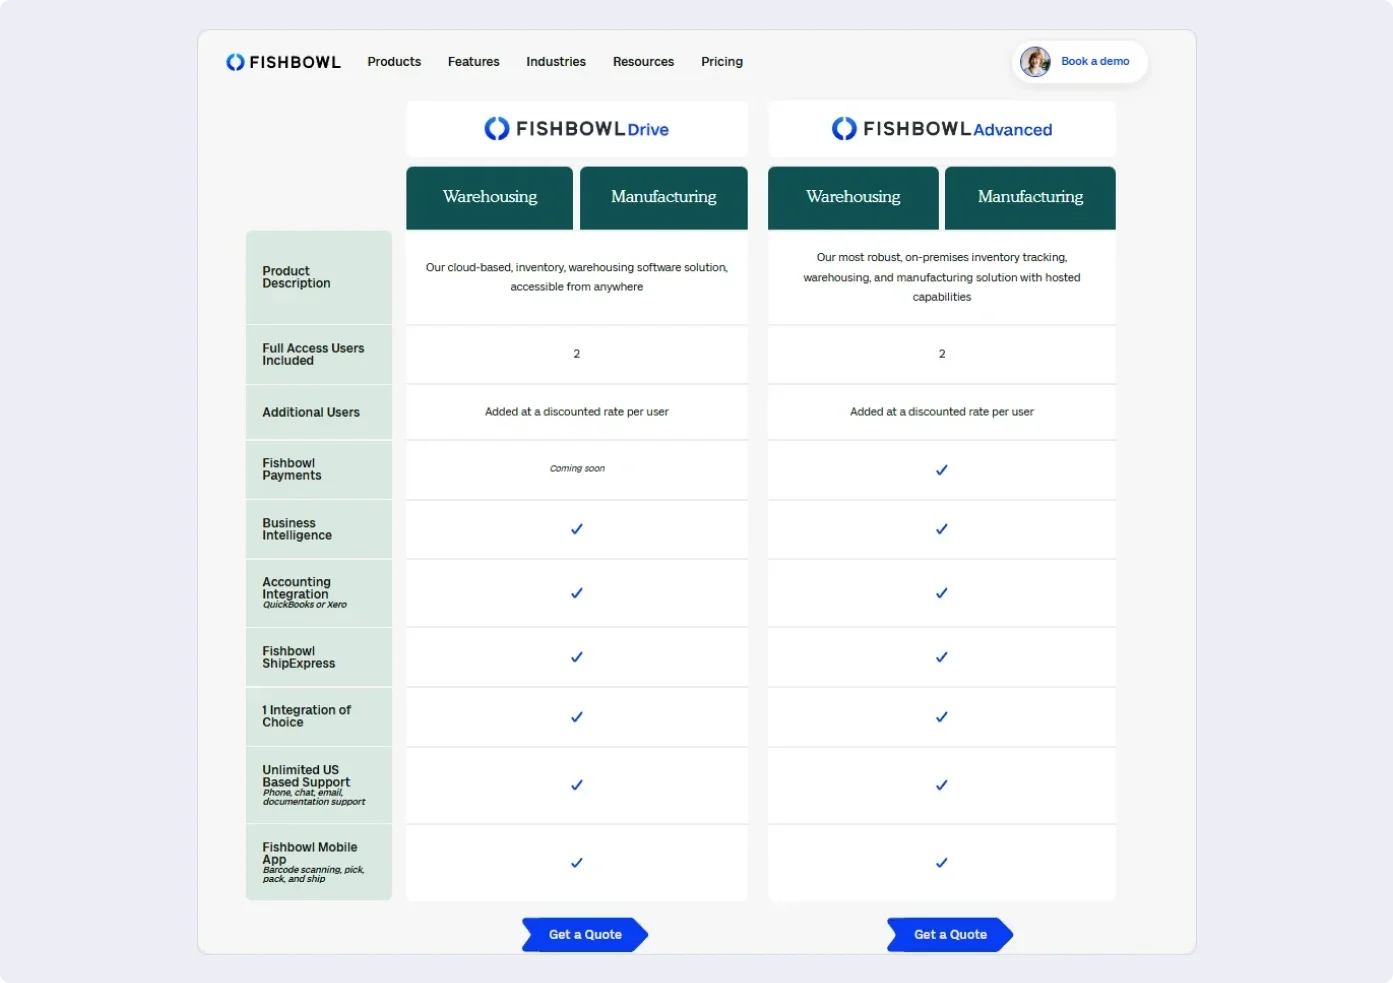Screen dimensions: 1393x983
Task: Click the Fishbowl Advanced logo
Action: coord(942,129)
